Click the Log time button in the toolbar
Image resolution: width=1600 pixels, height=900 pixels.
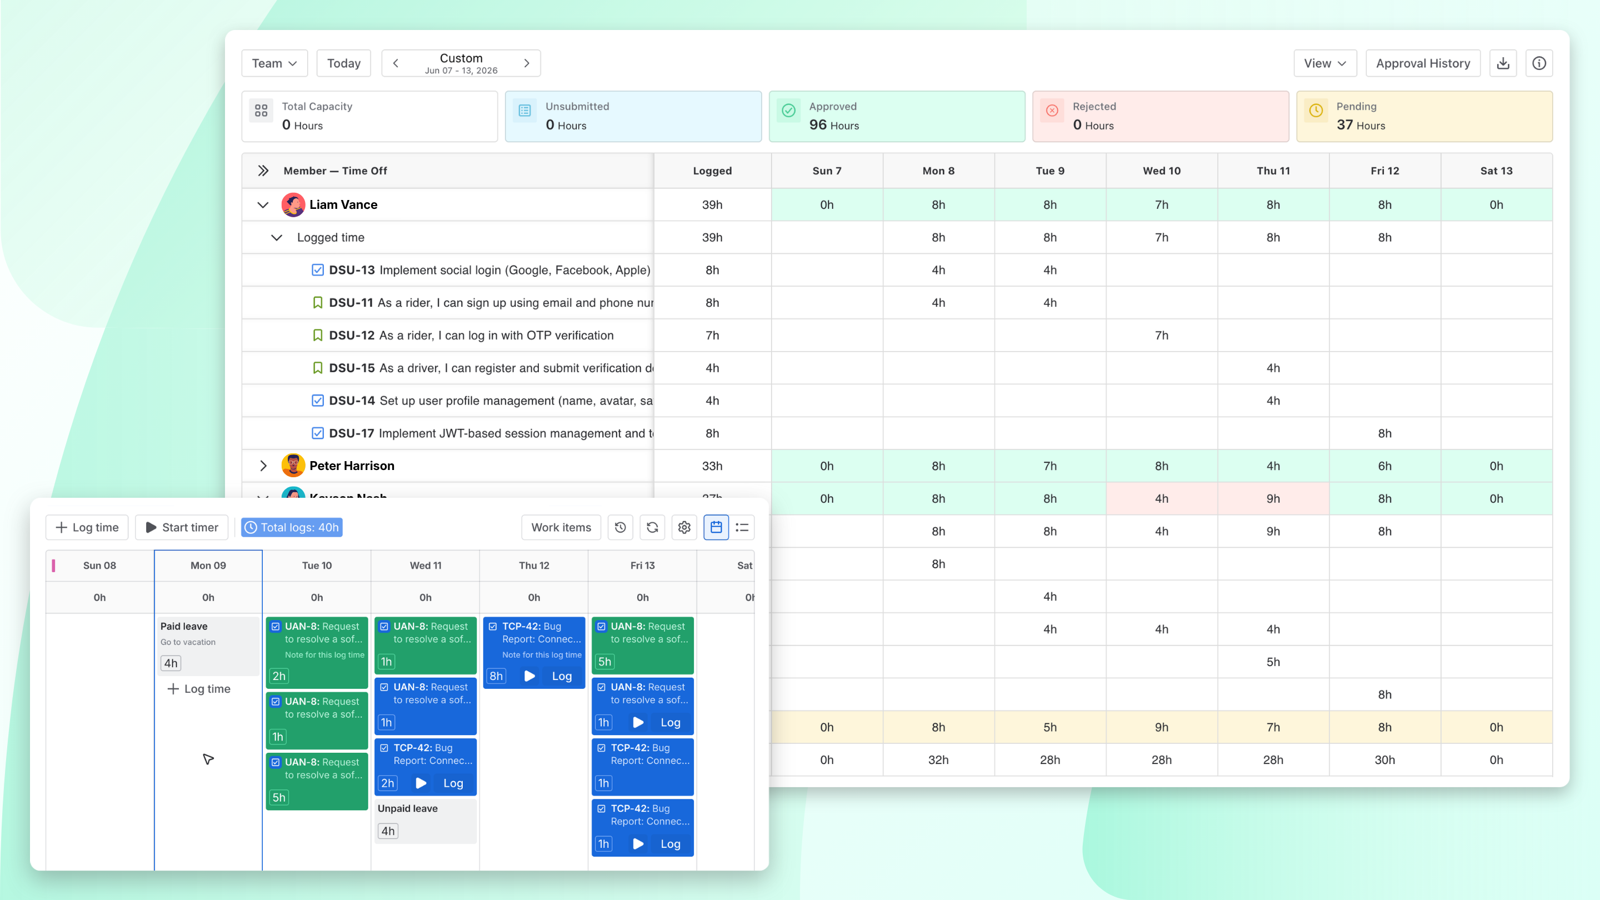click(87, 527)
